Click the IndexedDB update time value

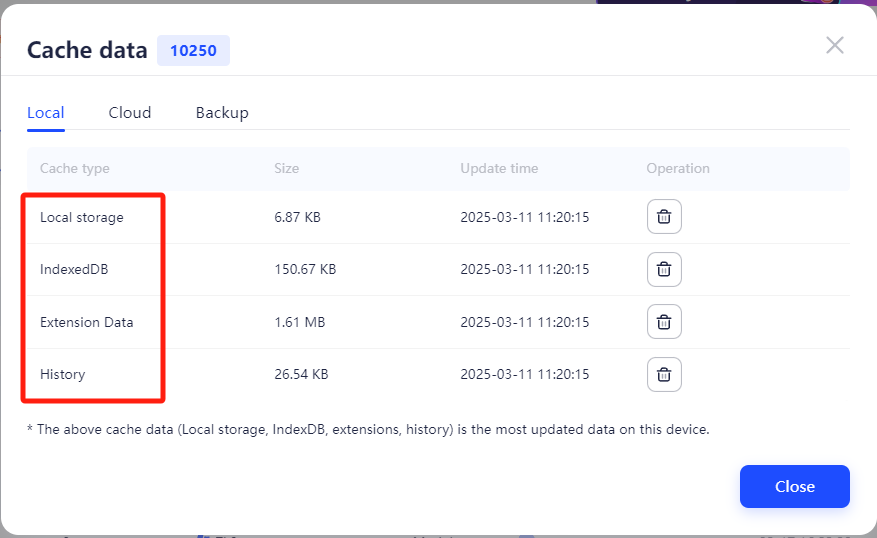[x=525, y=269]
